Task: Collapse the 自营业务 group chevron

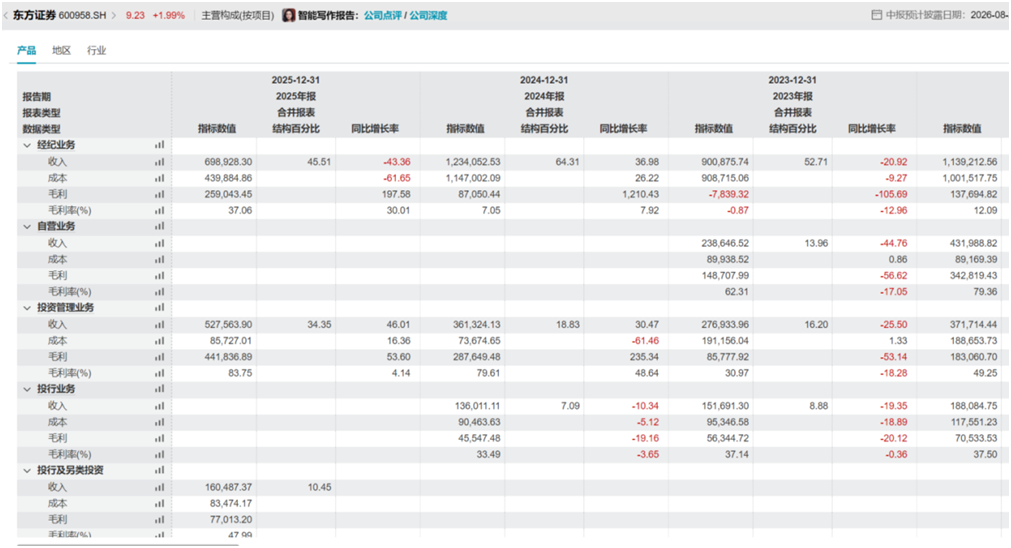Action: [x=27, y=226]
